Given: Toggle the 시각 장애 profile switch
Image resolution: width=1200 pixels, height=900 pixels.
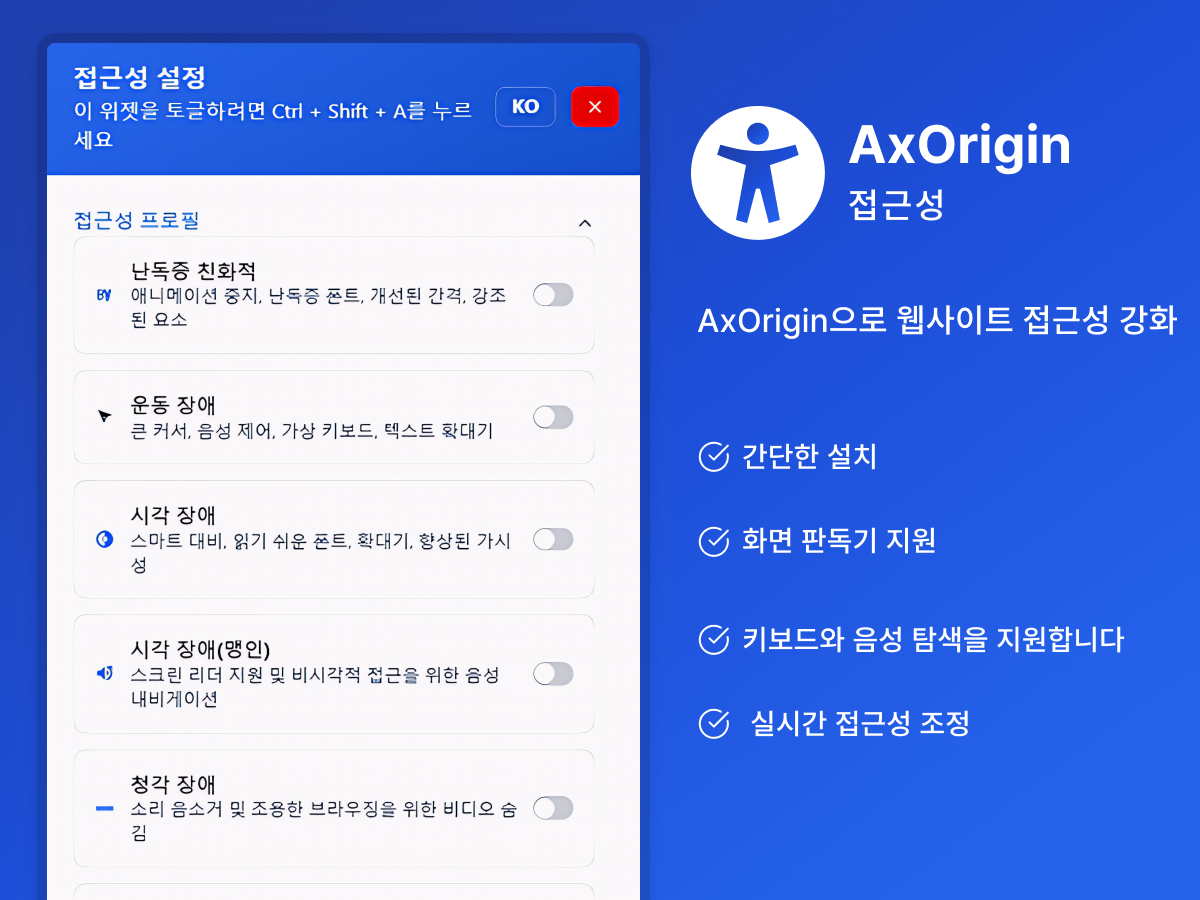Looking at the screenshot, I should (553, 539).
